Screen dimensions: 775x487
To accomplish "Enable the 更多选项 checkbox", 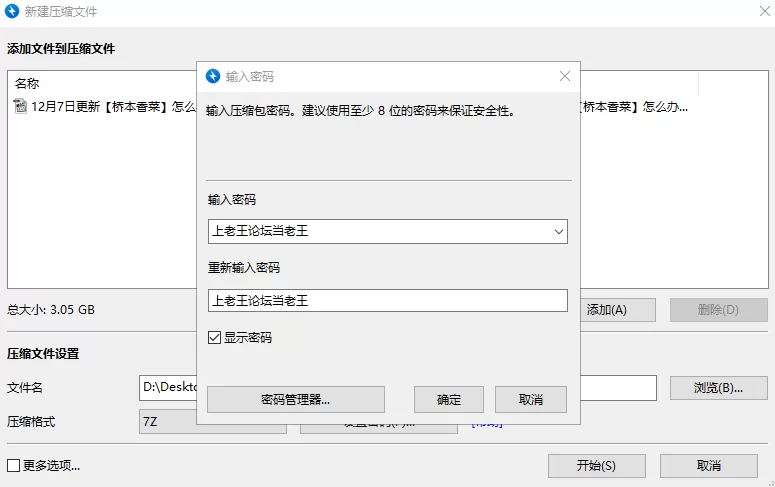I will tap(14, 465).
